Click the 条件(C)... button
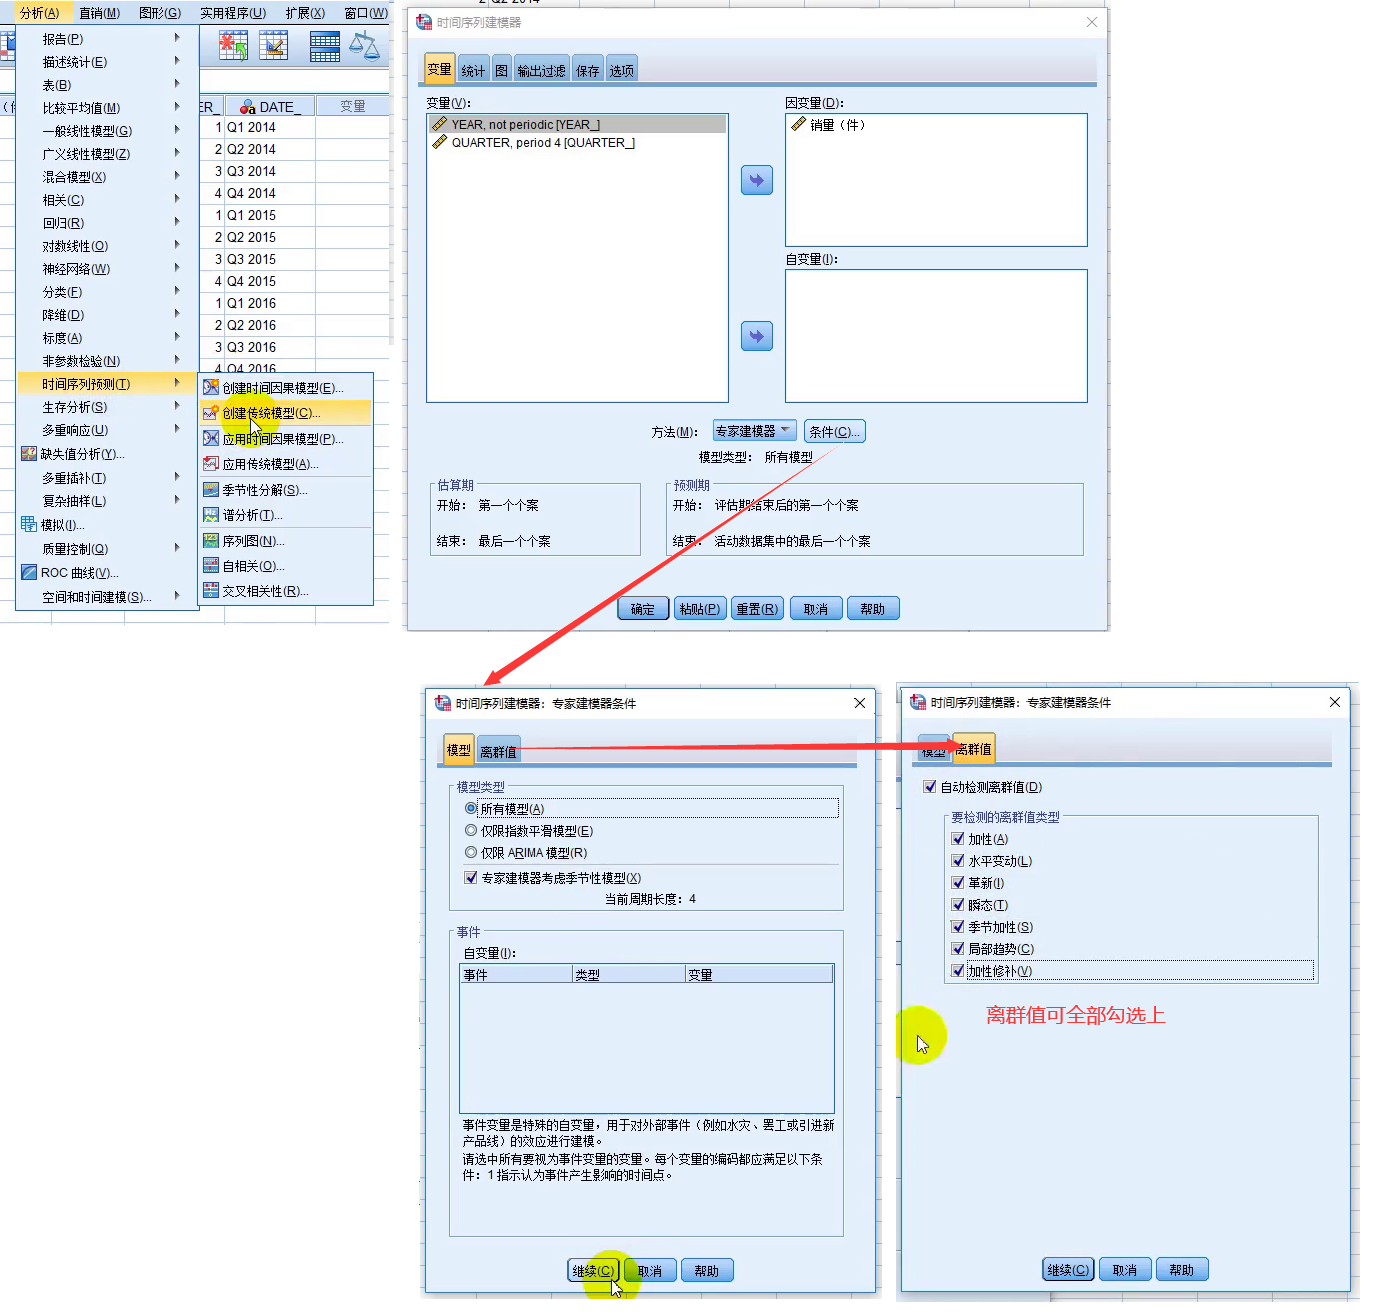 coord(834,431)
